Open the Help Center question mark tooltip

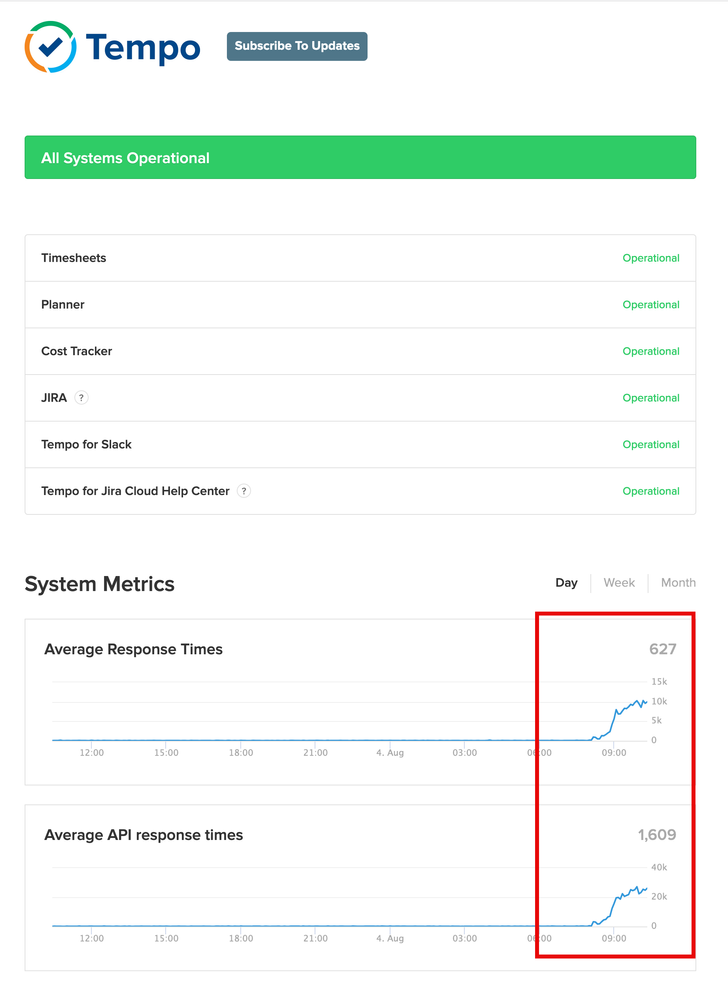(244, 491)
